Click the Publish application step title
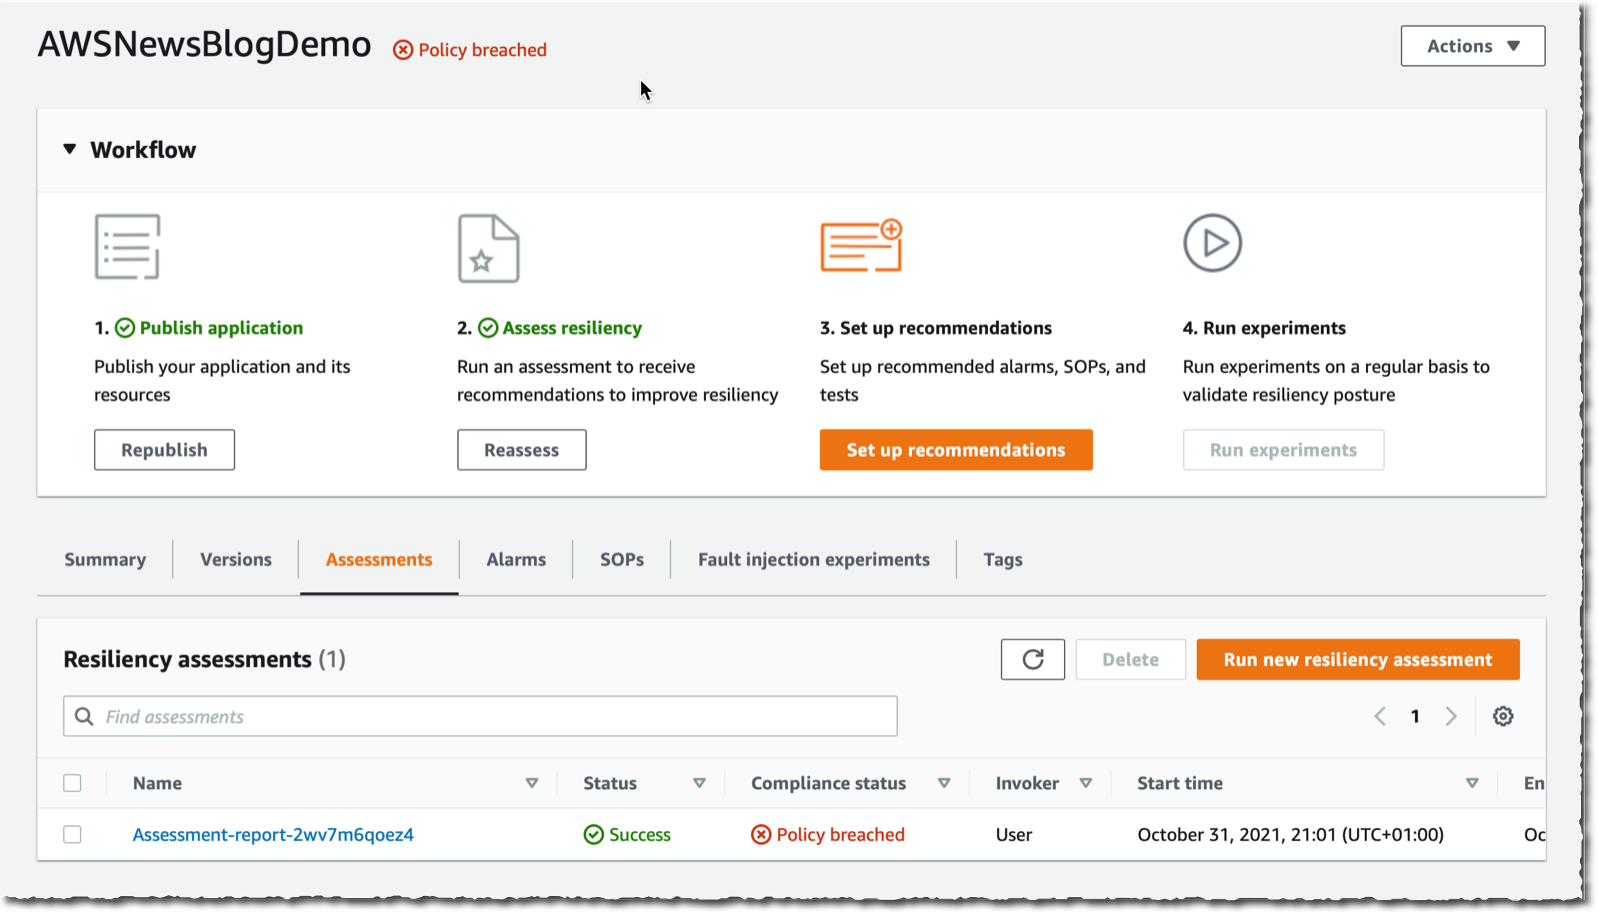The height and width of the screenshot is (912, 1598). (221, 328)
